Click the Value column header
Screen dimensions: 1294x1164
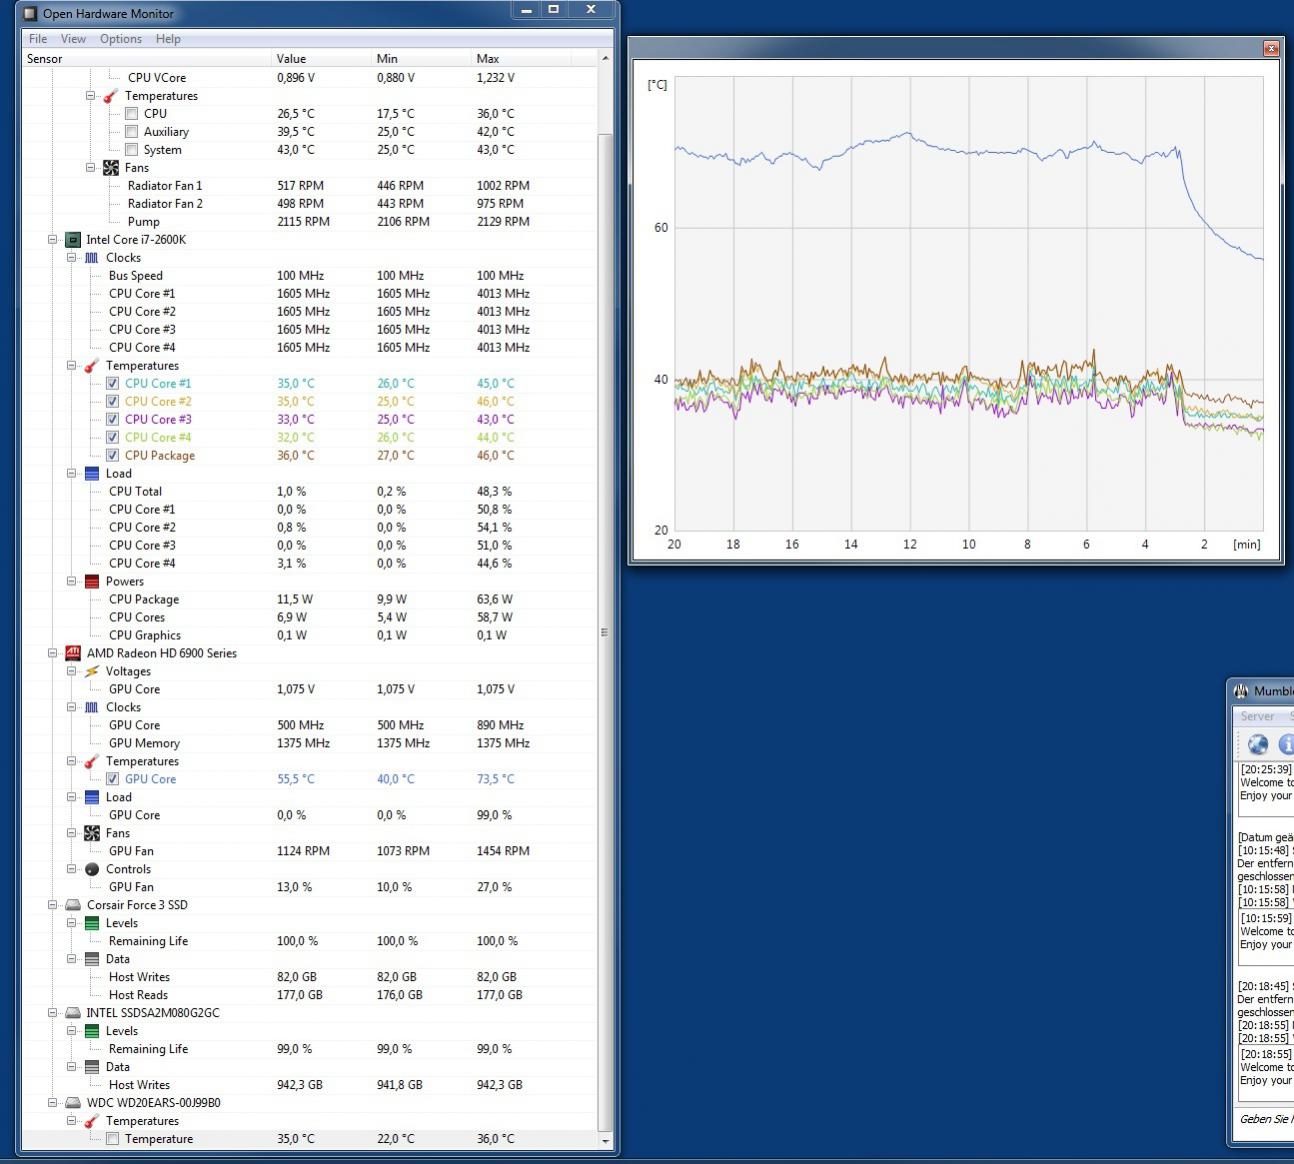(321, 59)
